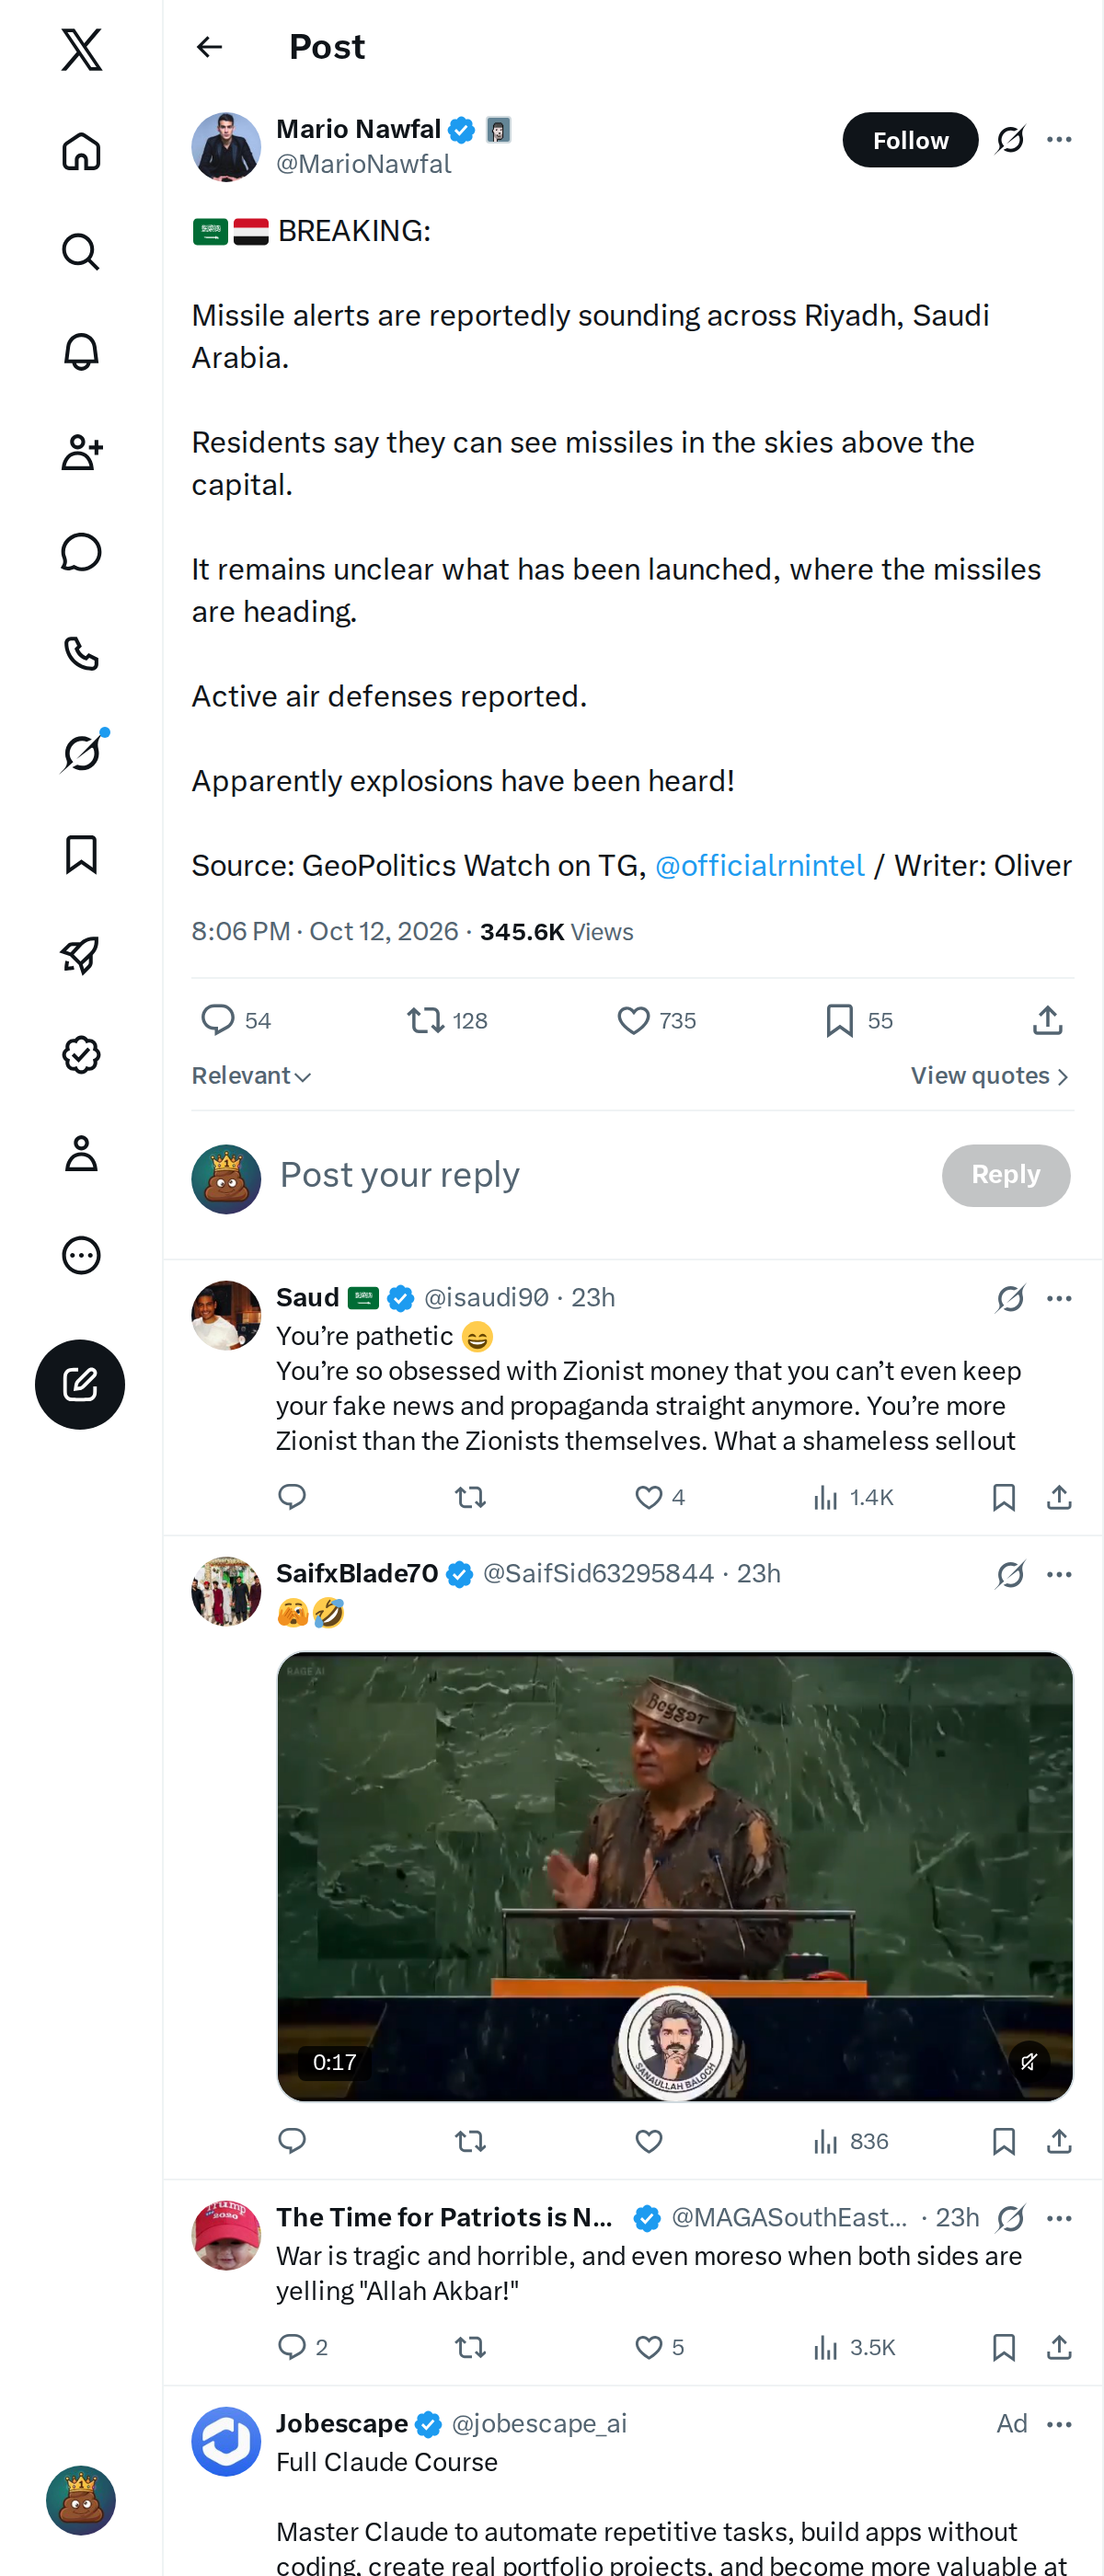Share Mario Nawfal's post
This screenshot has width=1104, height=2576.
pos(1047,1020)
